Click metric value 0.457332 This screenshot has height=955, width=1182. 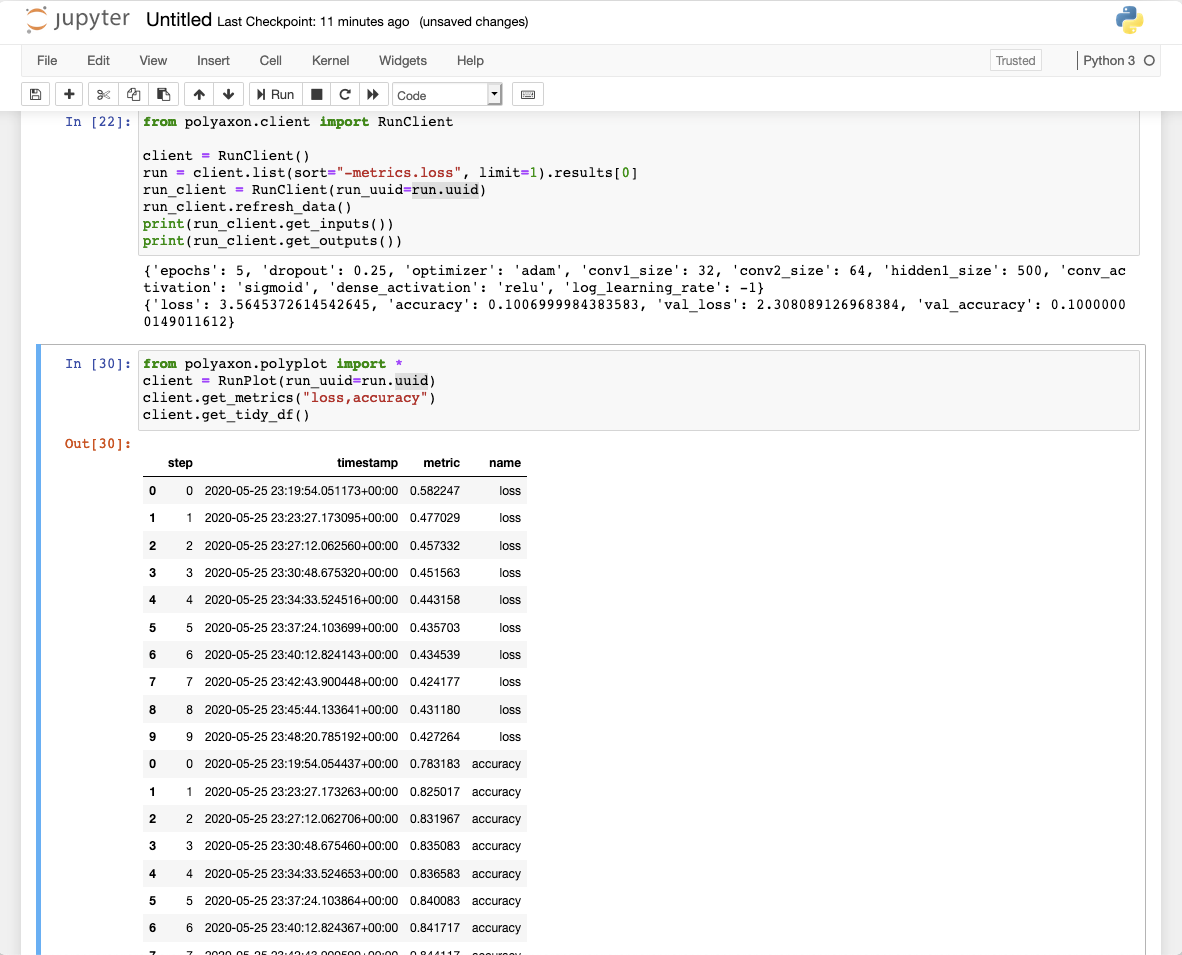pos(435,546)
